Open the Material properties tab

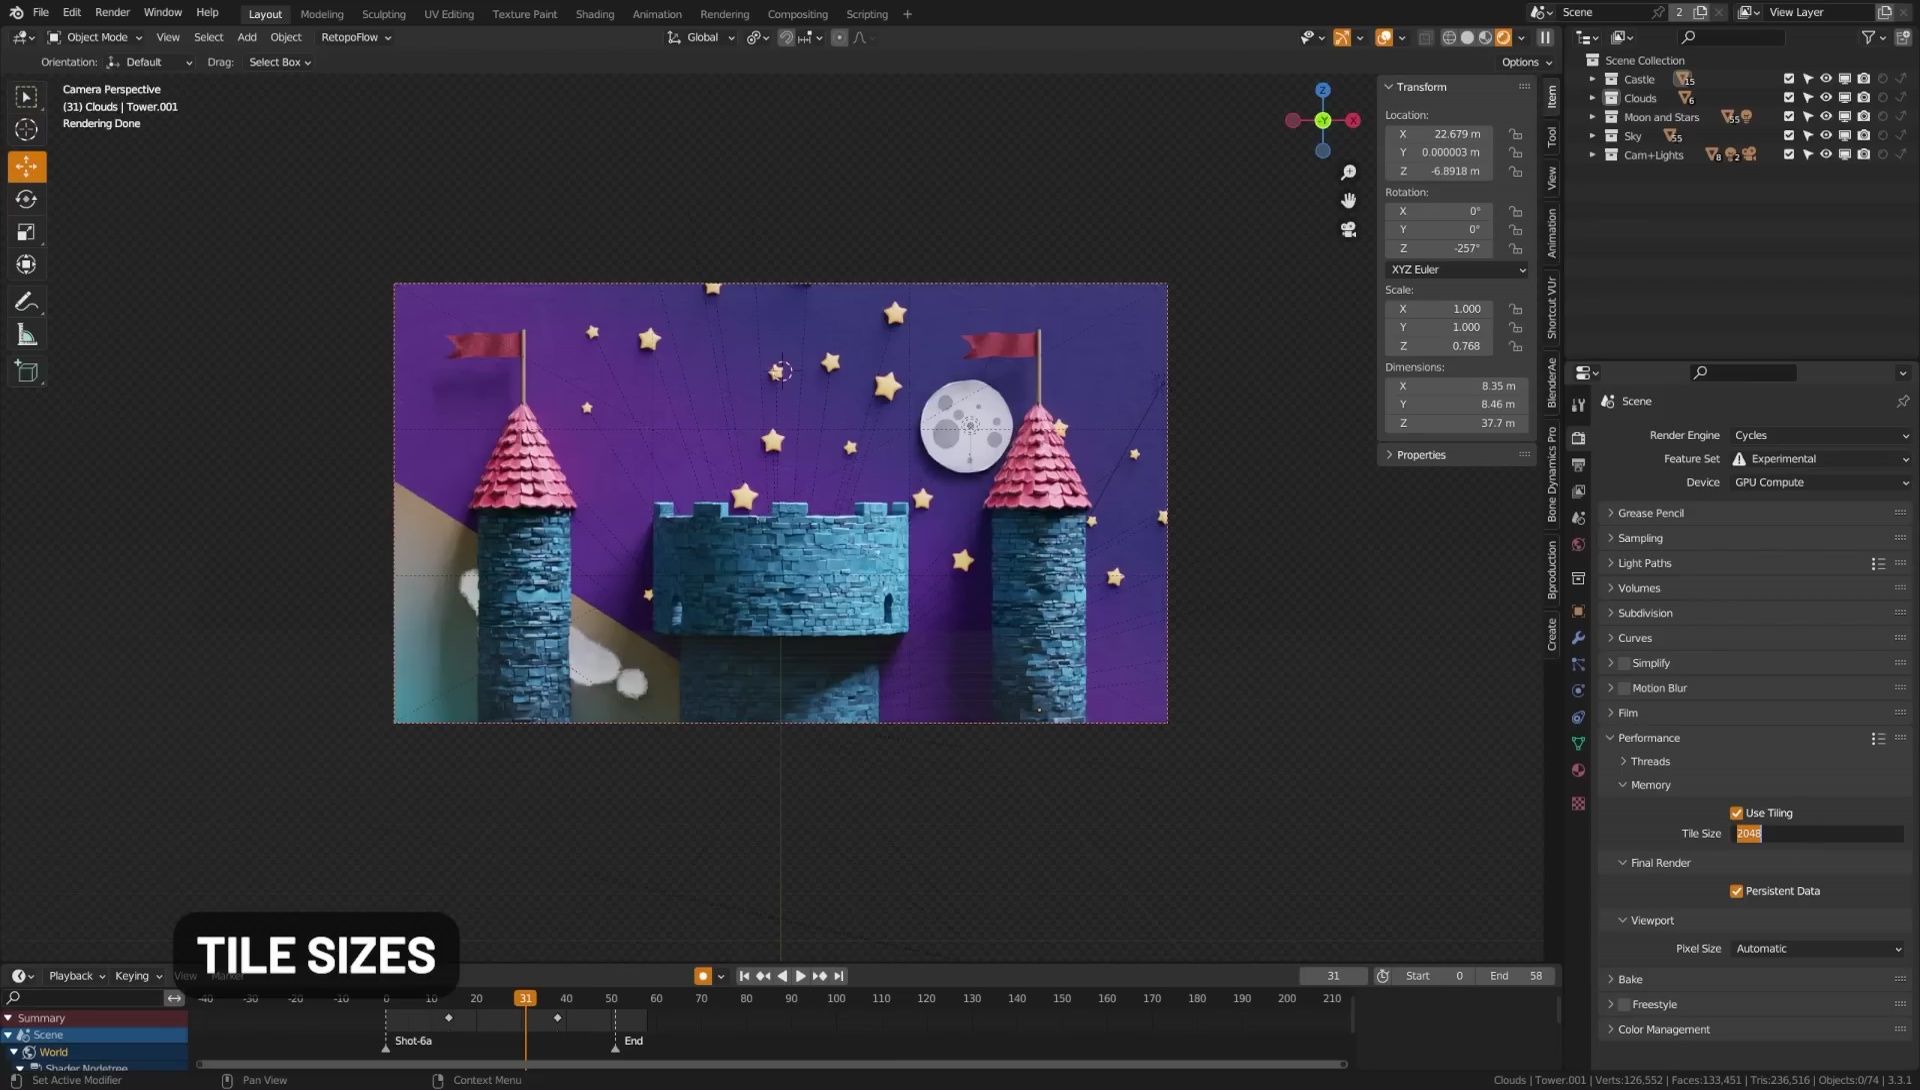(1579, 771)
